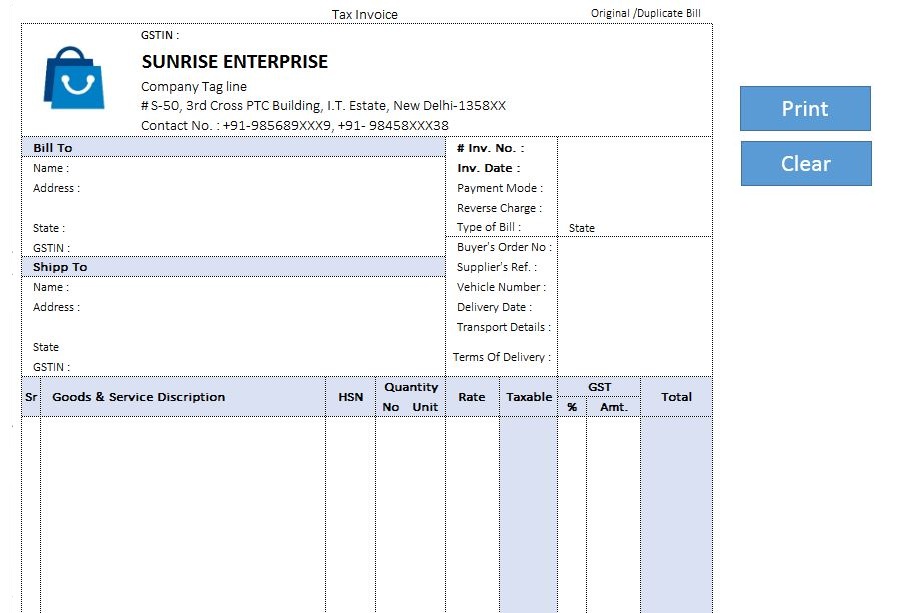This screenshot has height=613, width=900.
Task: Click the Invoice Number value cell
Action: 634,148
